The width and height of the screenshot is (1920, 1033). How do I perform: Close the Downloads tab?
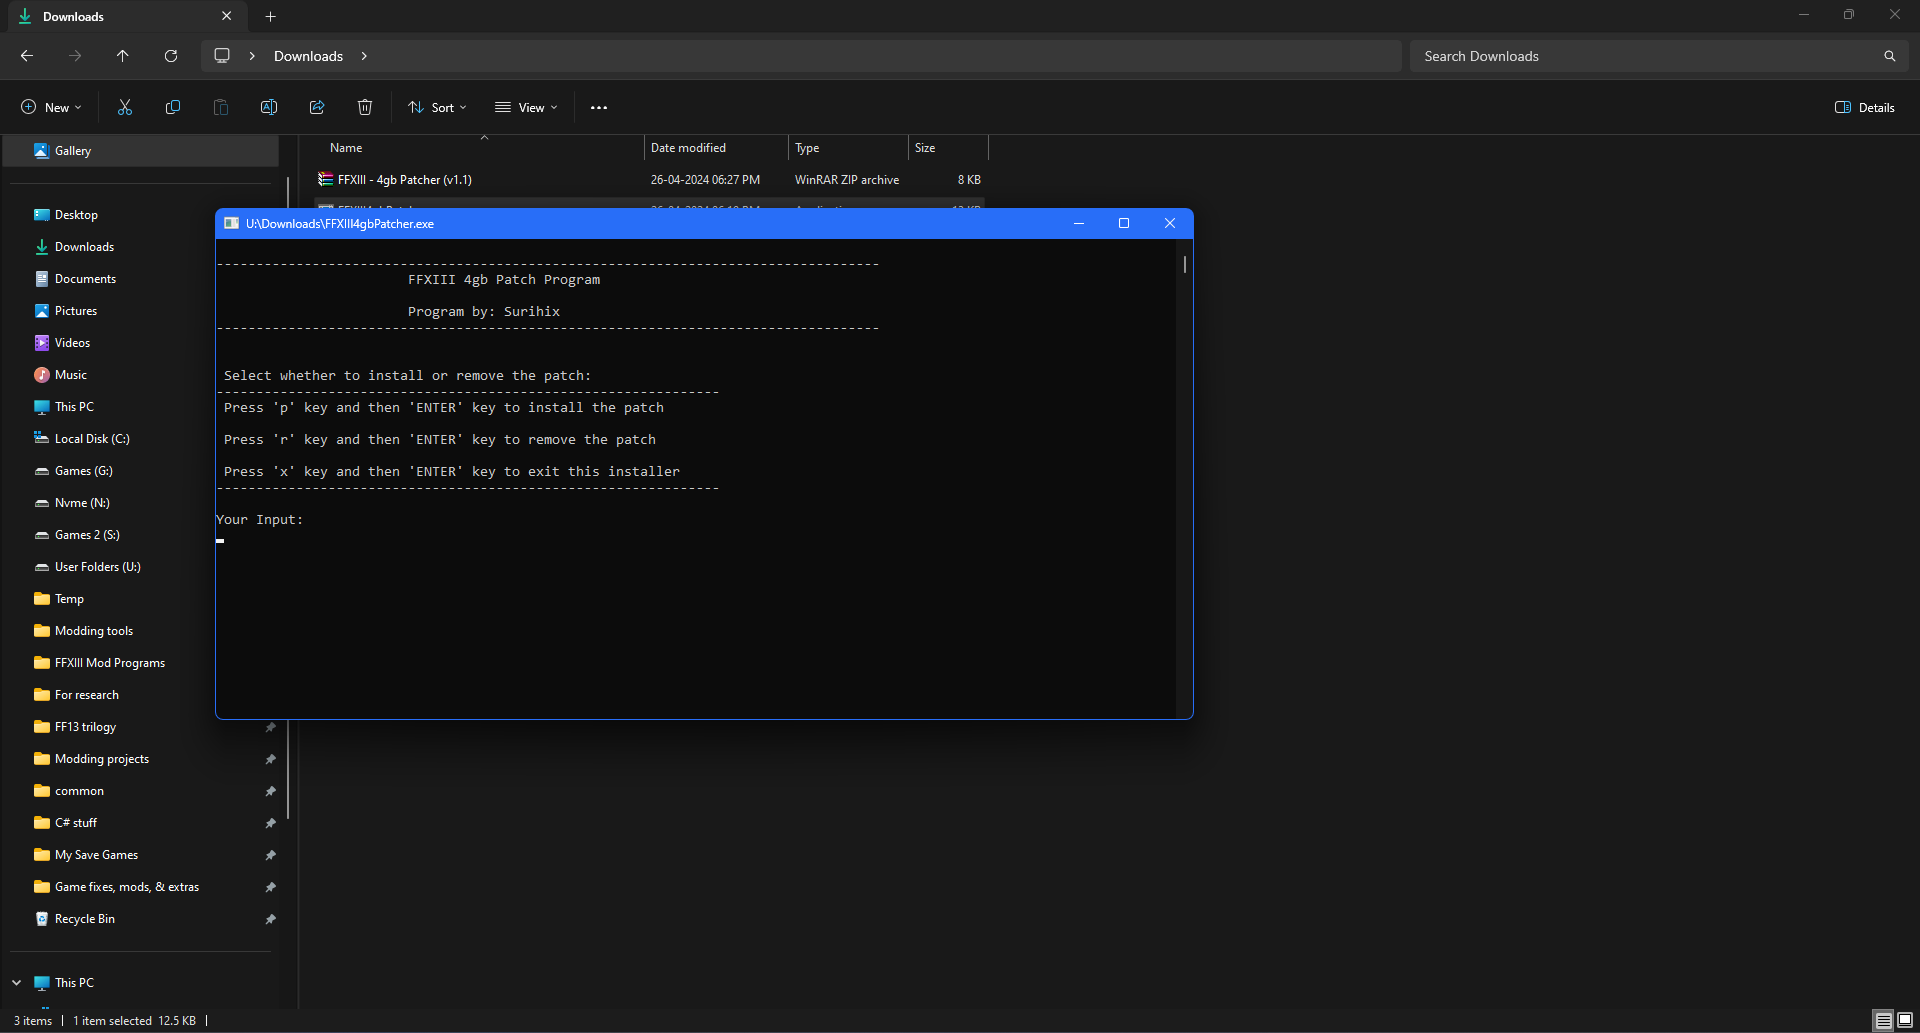point(227,16)
